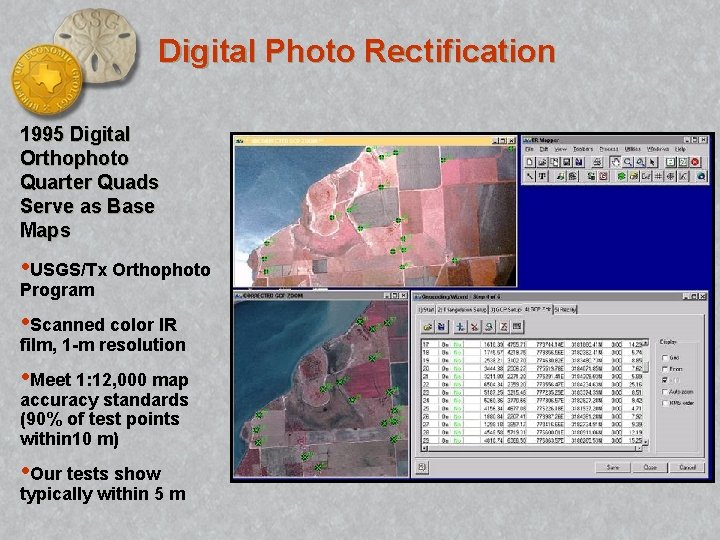Click the Print icon in ER Mapper toolbar
The width and height of the screenshot is (720, 540).
(597, 162)
